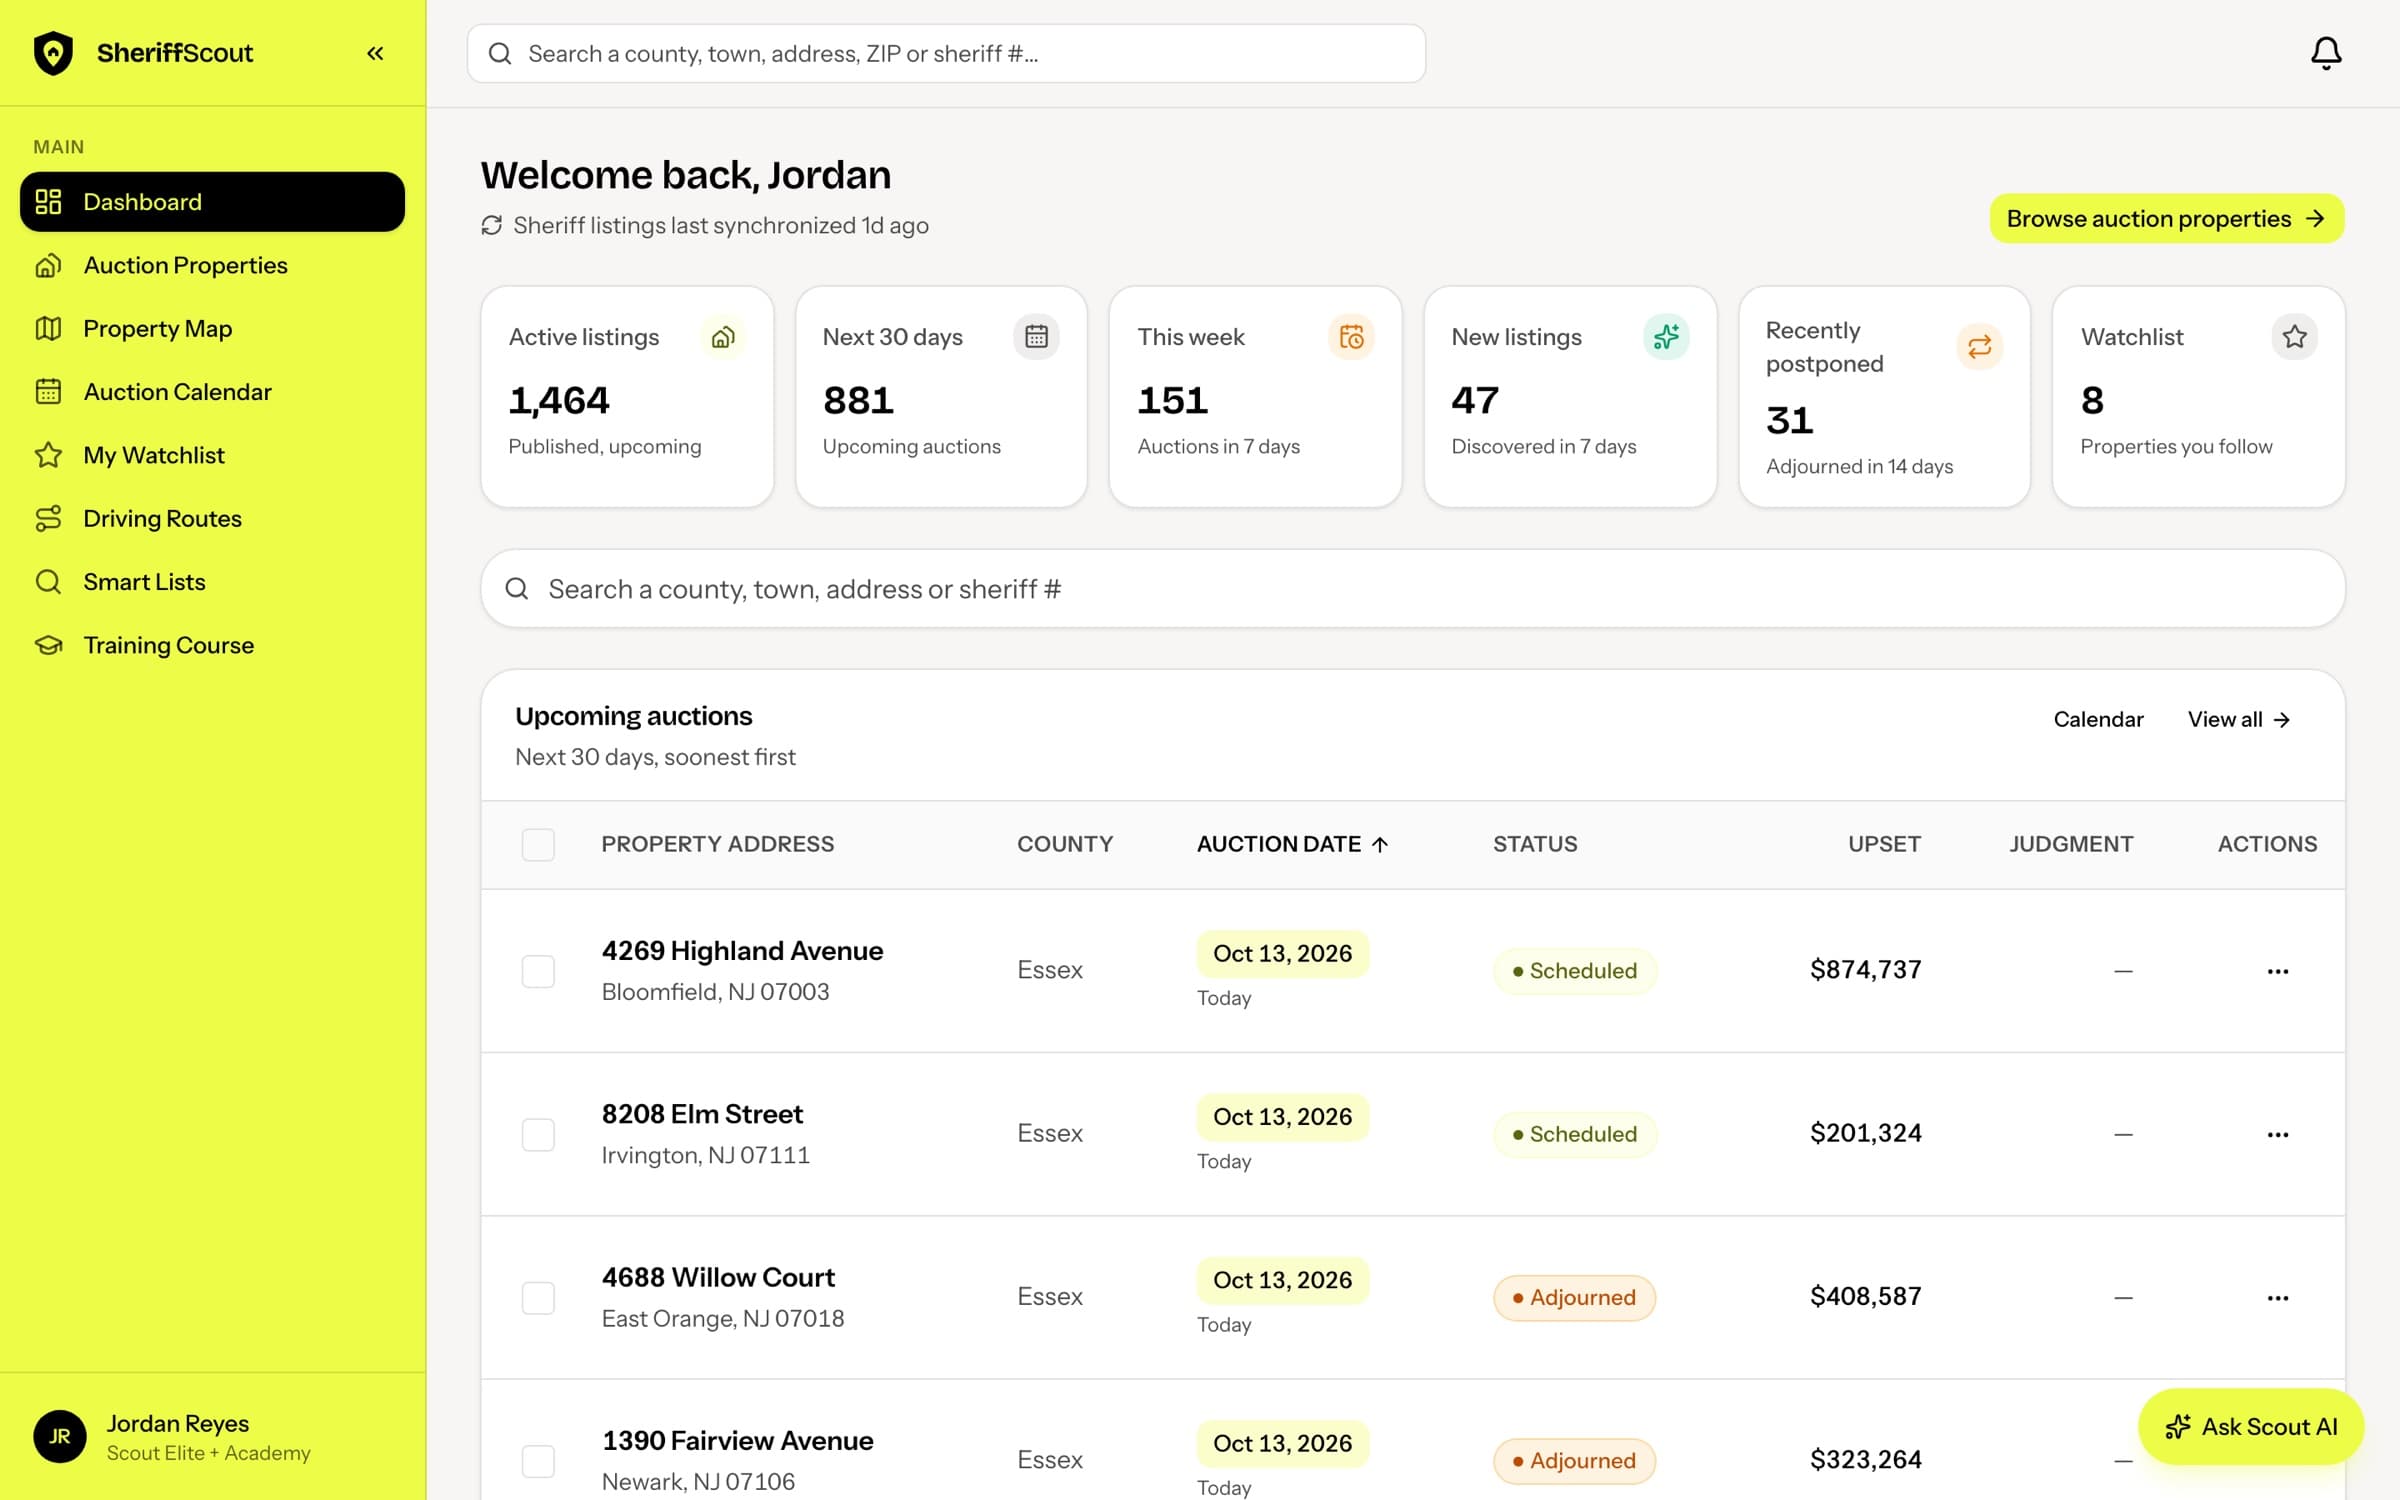
Task: Click magnifier icon in top search bar
Action: [500, 53]
